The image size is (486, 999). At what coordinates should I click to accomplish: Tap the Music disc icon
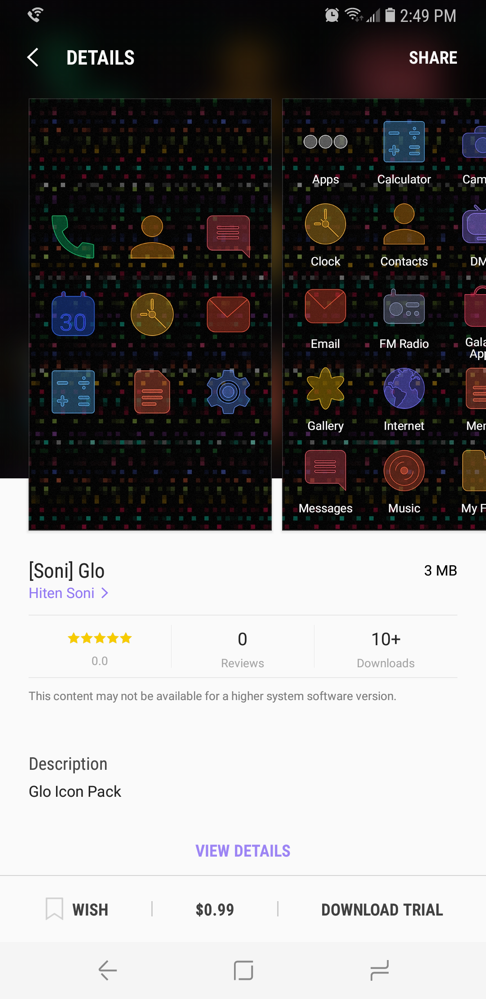[404, 471]
